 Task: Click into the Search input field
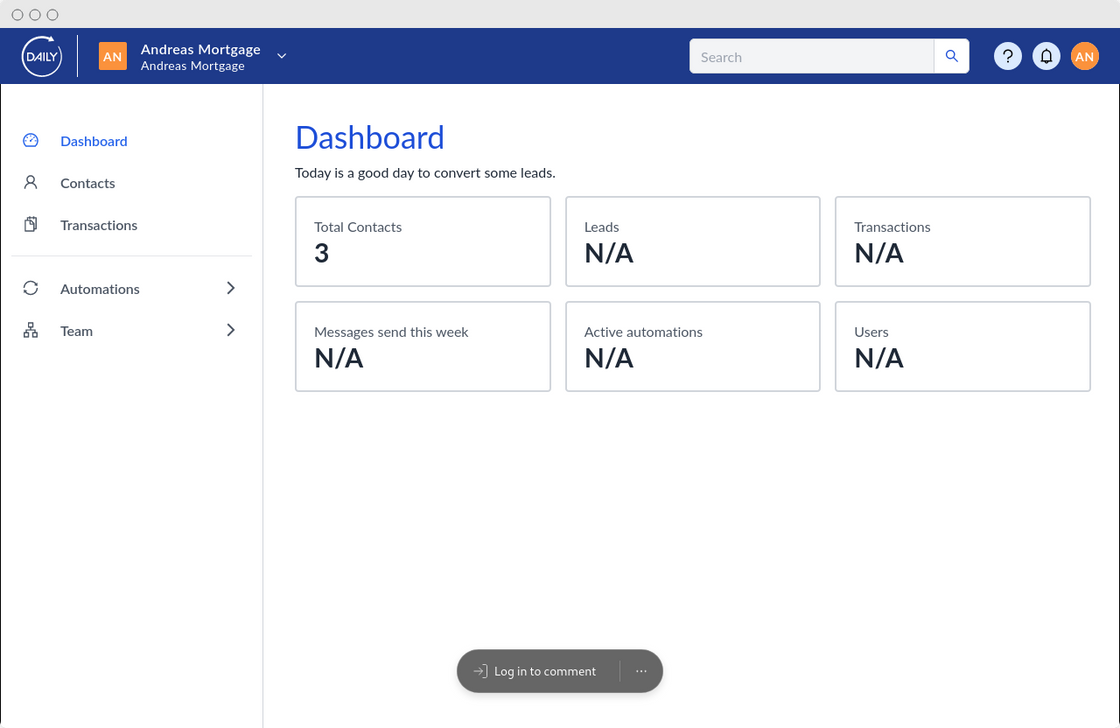coord(811,57)
